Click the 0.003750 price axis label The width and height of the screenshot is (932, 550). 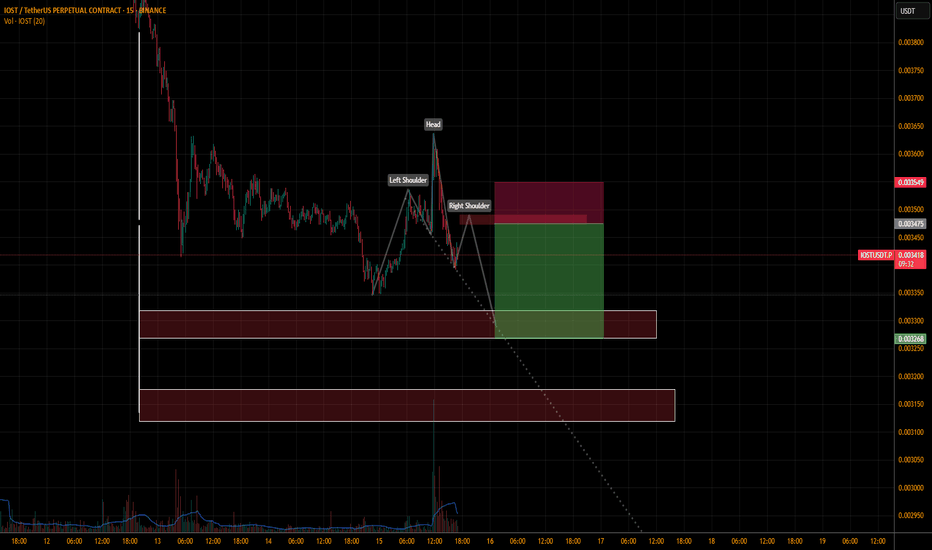911,71
